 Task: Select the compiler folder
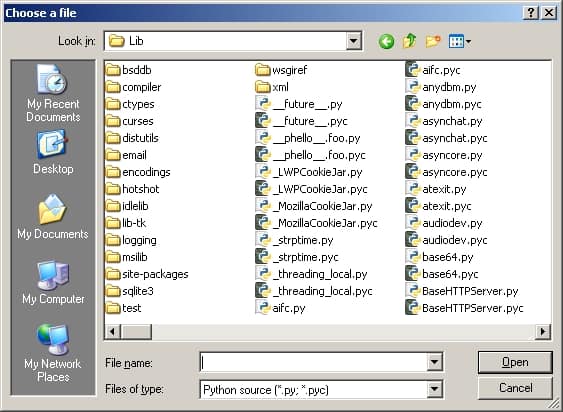[134, 87]
